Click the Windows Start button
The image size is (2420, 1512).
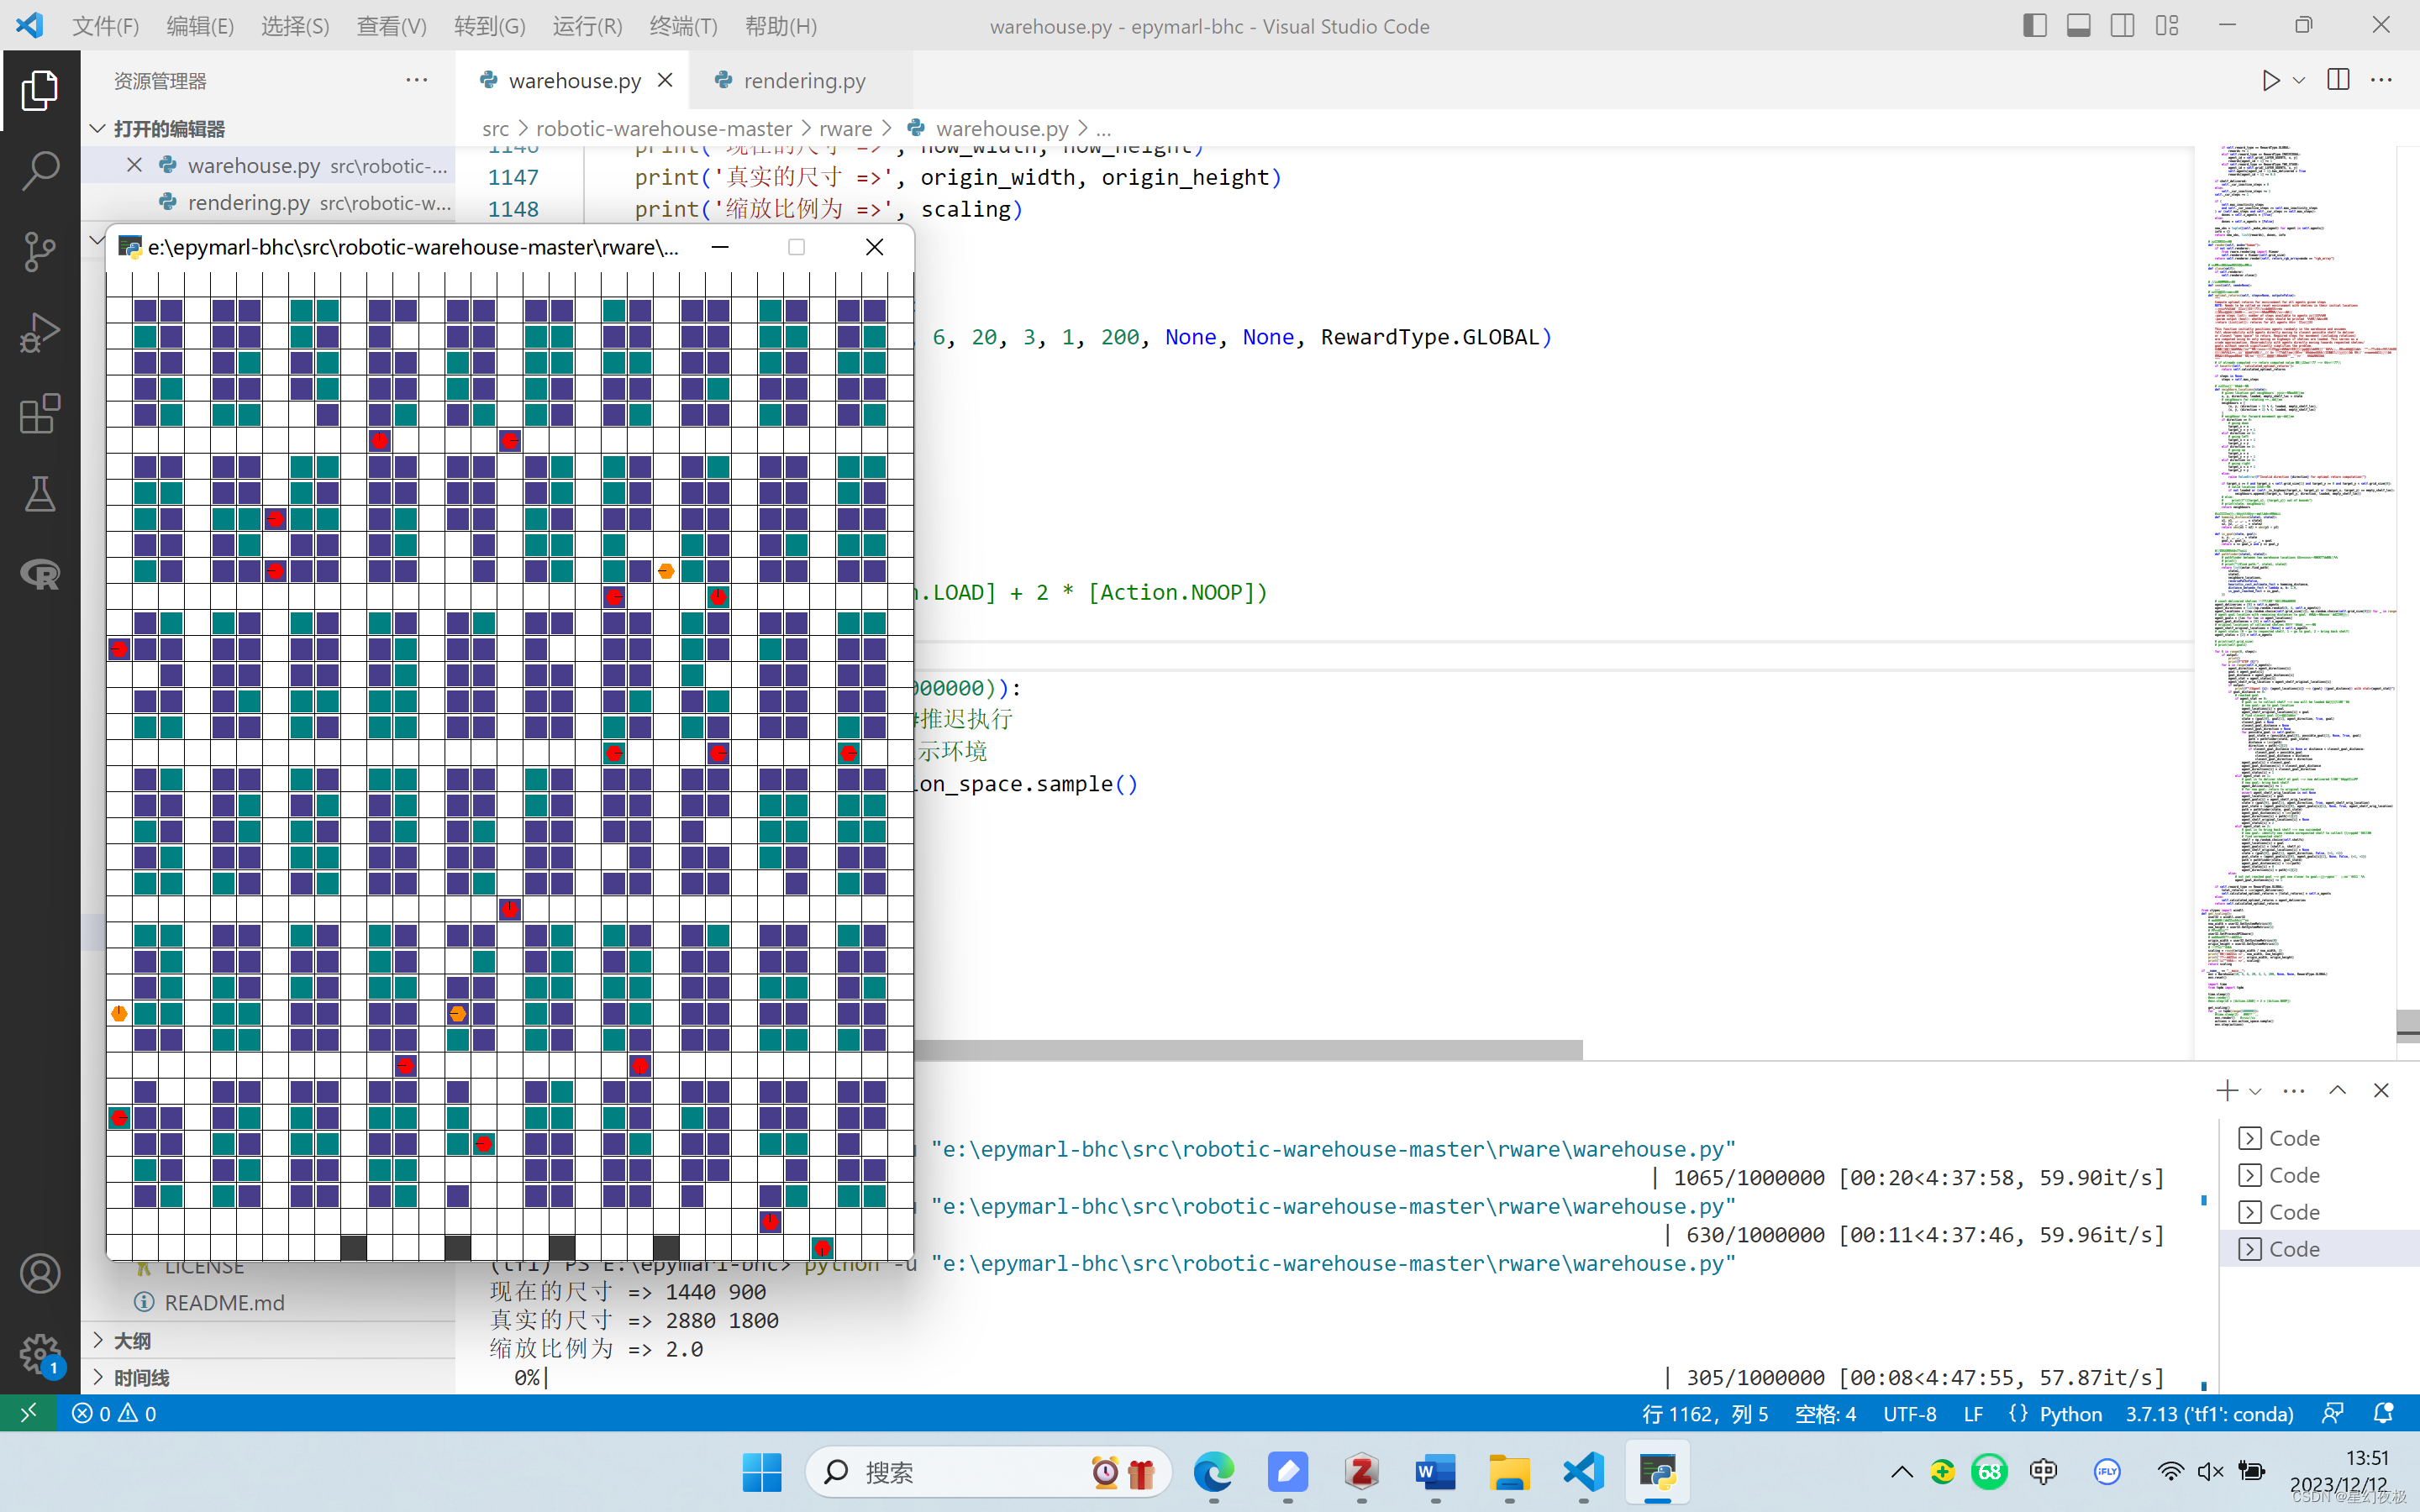pos(762,1471)
